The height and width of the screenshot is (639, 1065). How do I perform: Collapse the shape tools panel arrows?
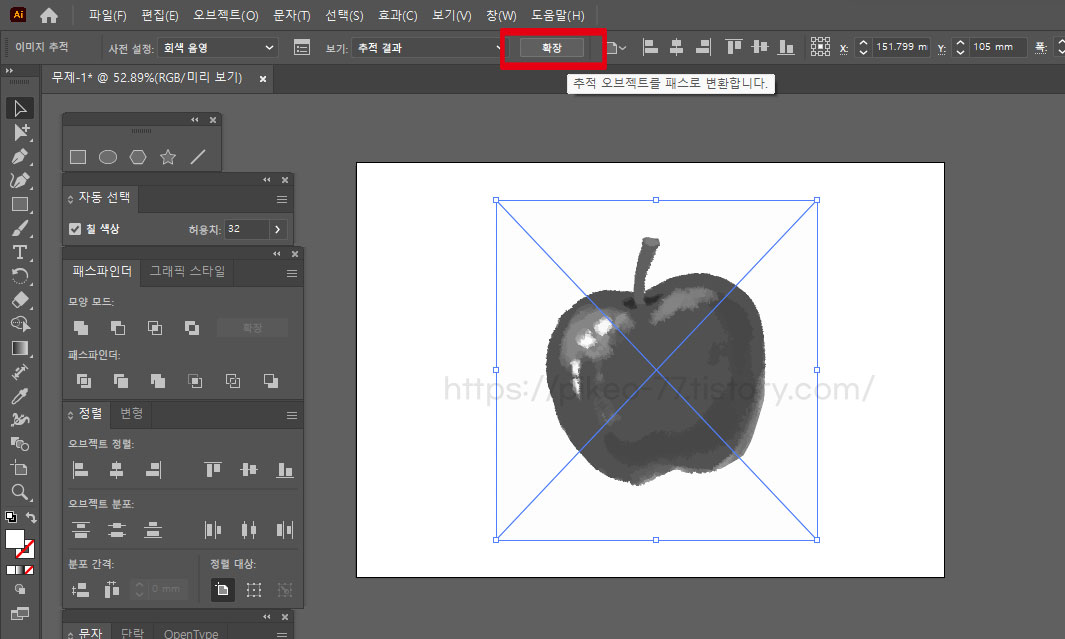195,120
